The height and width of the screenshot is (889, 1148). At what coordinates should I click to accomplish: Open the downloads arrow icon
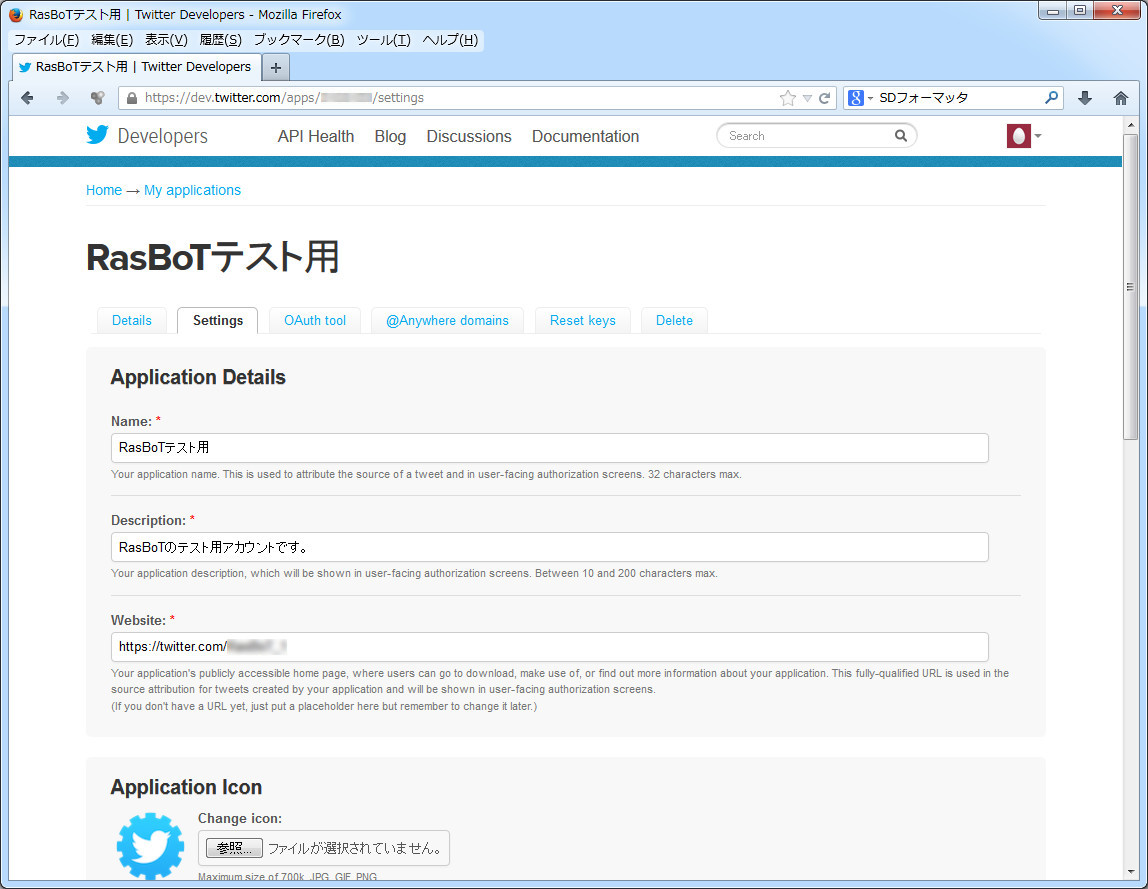click(1085, 98)
